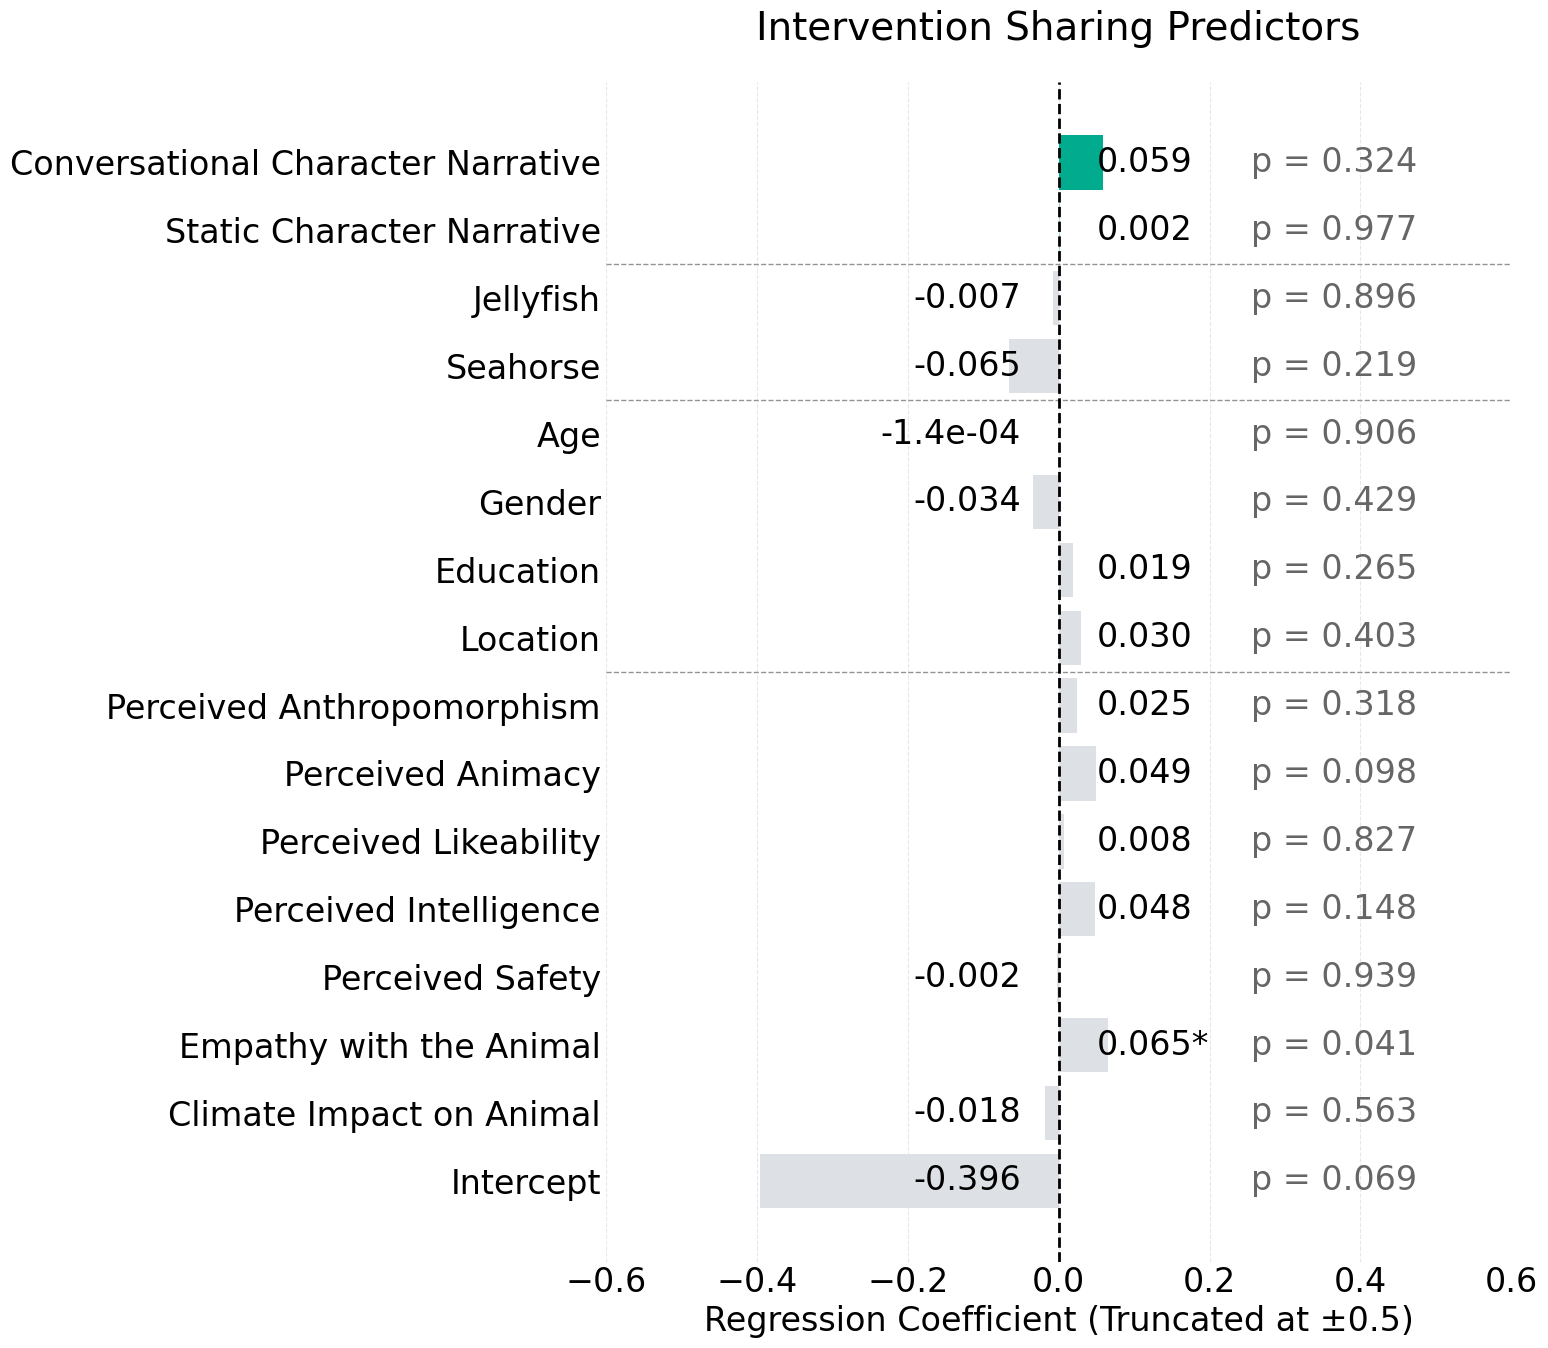The height and width of the screenshot is (1348, 1548).
Task: Click the −0.4 x-axis tick label
Action: coord(757,1280)
